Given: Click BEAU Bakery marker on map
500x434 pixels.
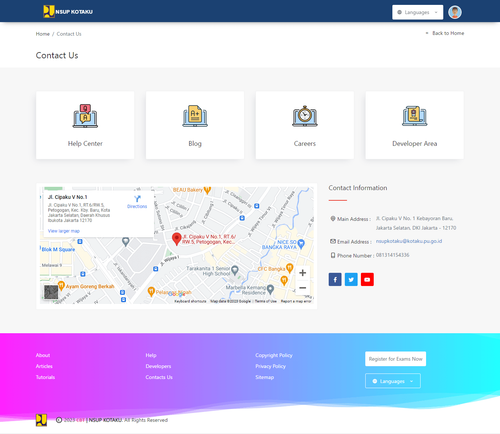Looking at the screenshot, I should click(207, 190).
